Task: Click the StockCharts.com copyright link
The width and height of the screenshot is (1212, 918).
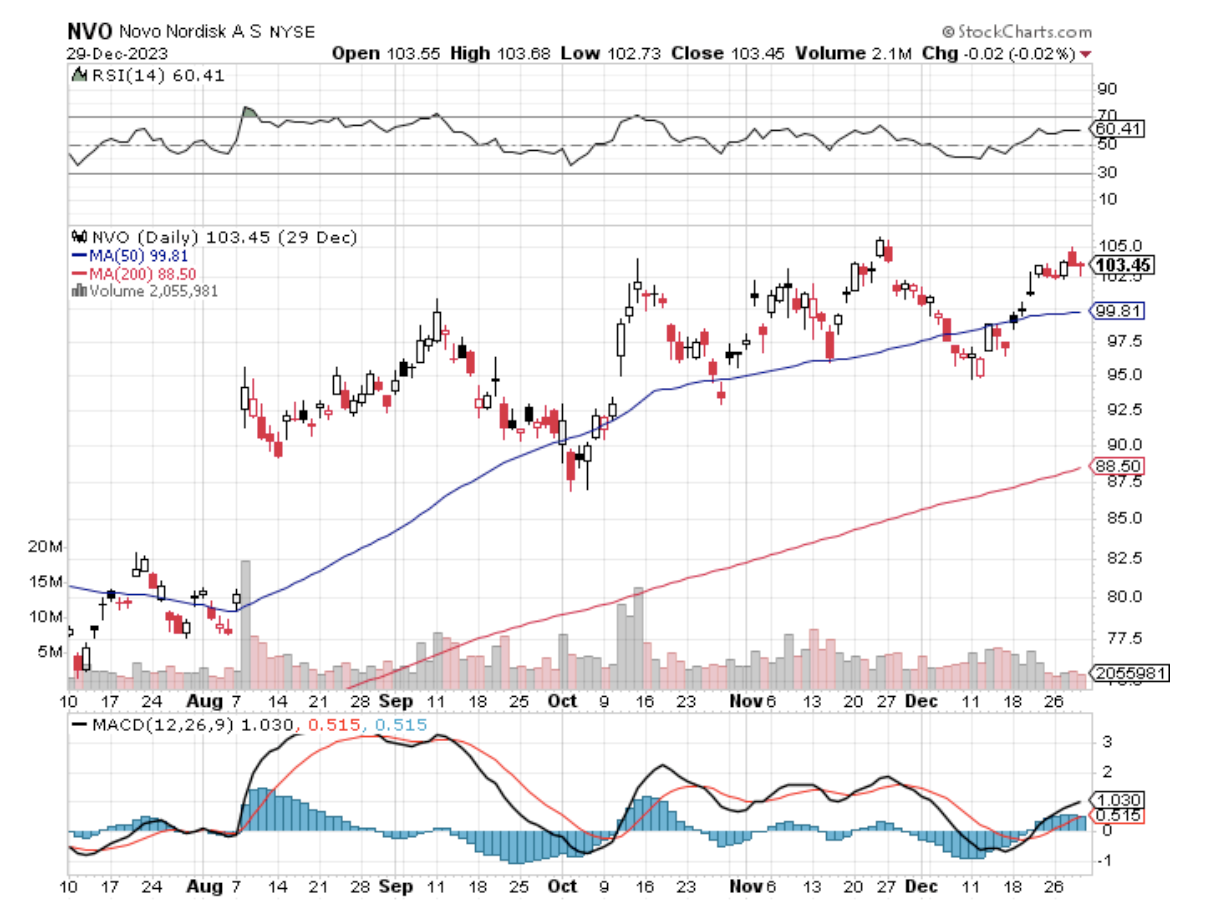Action: tap(1017, 33)
